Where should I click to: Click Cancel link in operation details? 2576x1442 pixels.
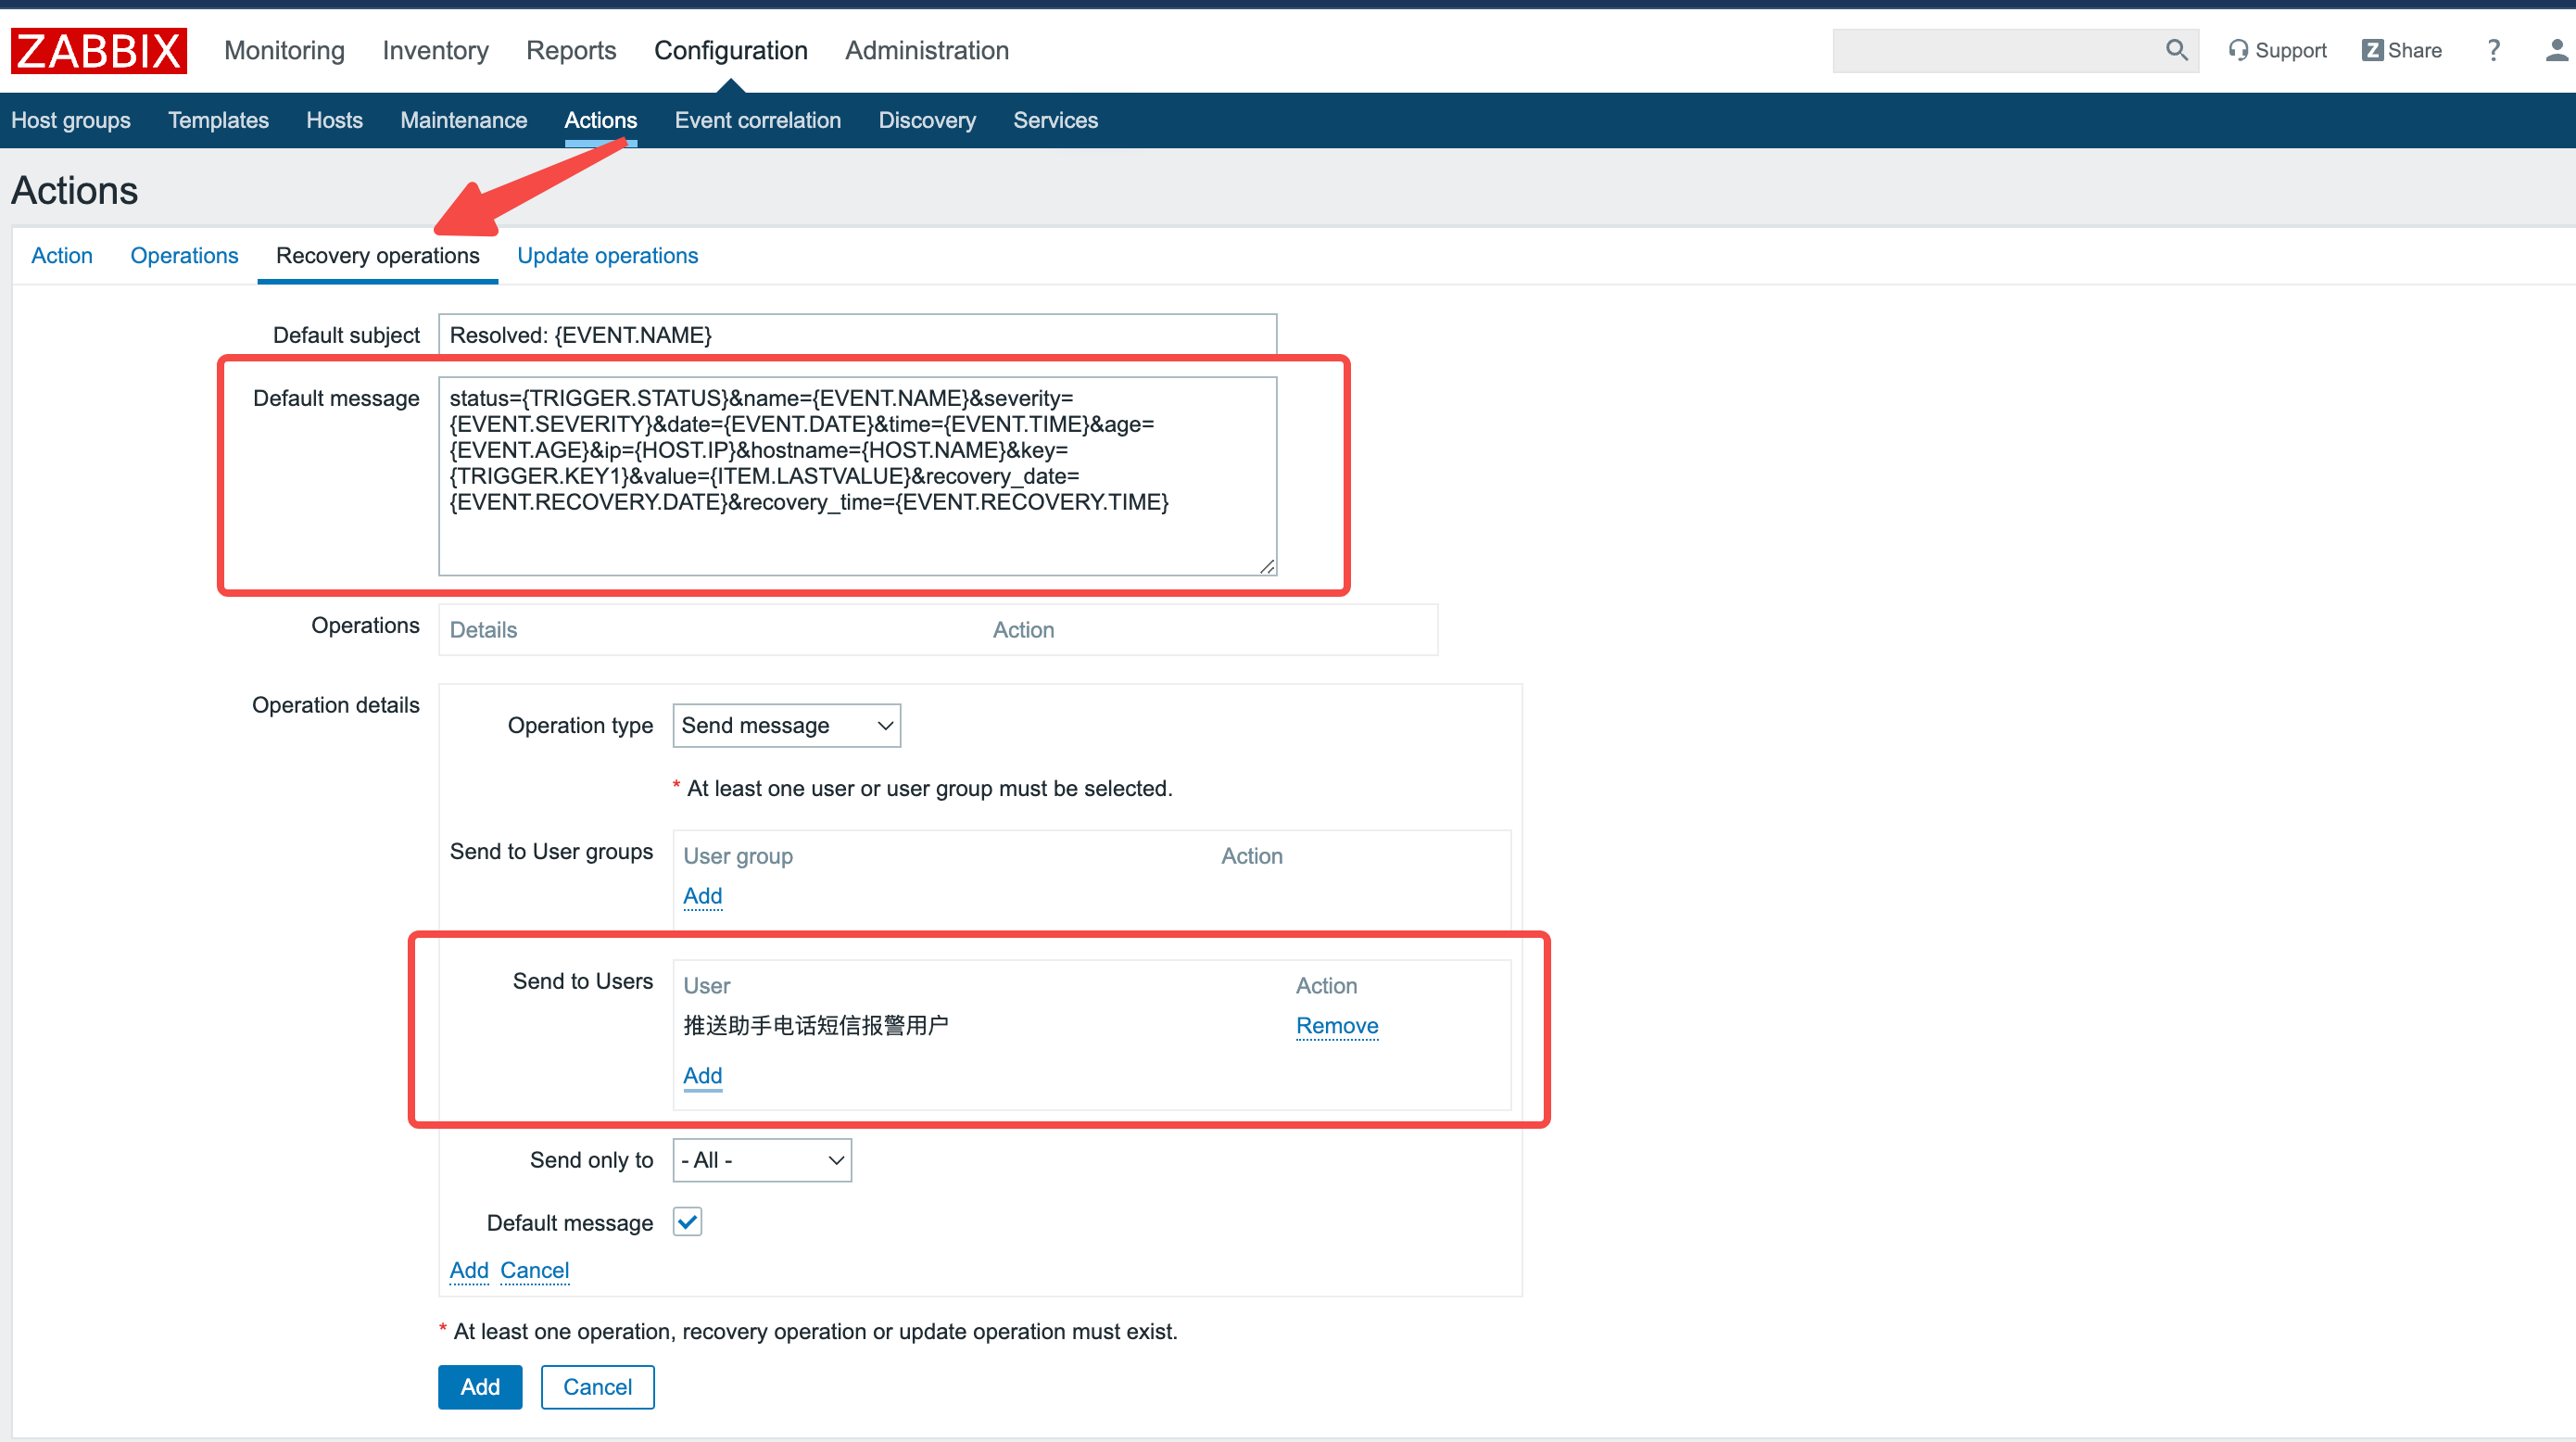(x=534, y=1270)
